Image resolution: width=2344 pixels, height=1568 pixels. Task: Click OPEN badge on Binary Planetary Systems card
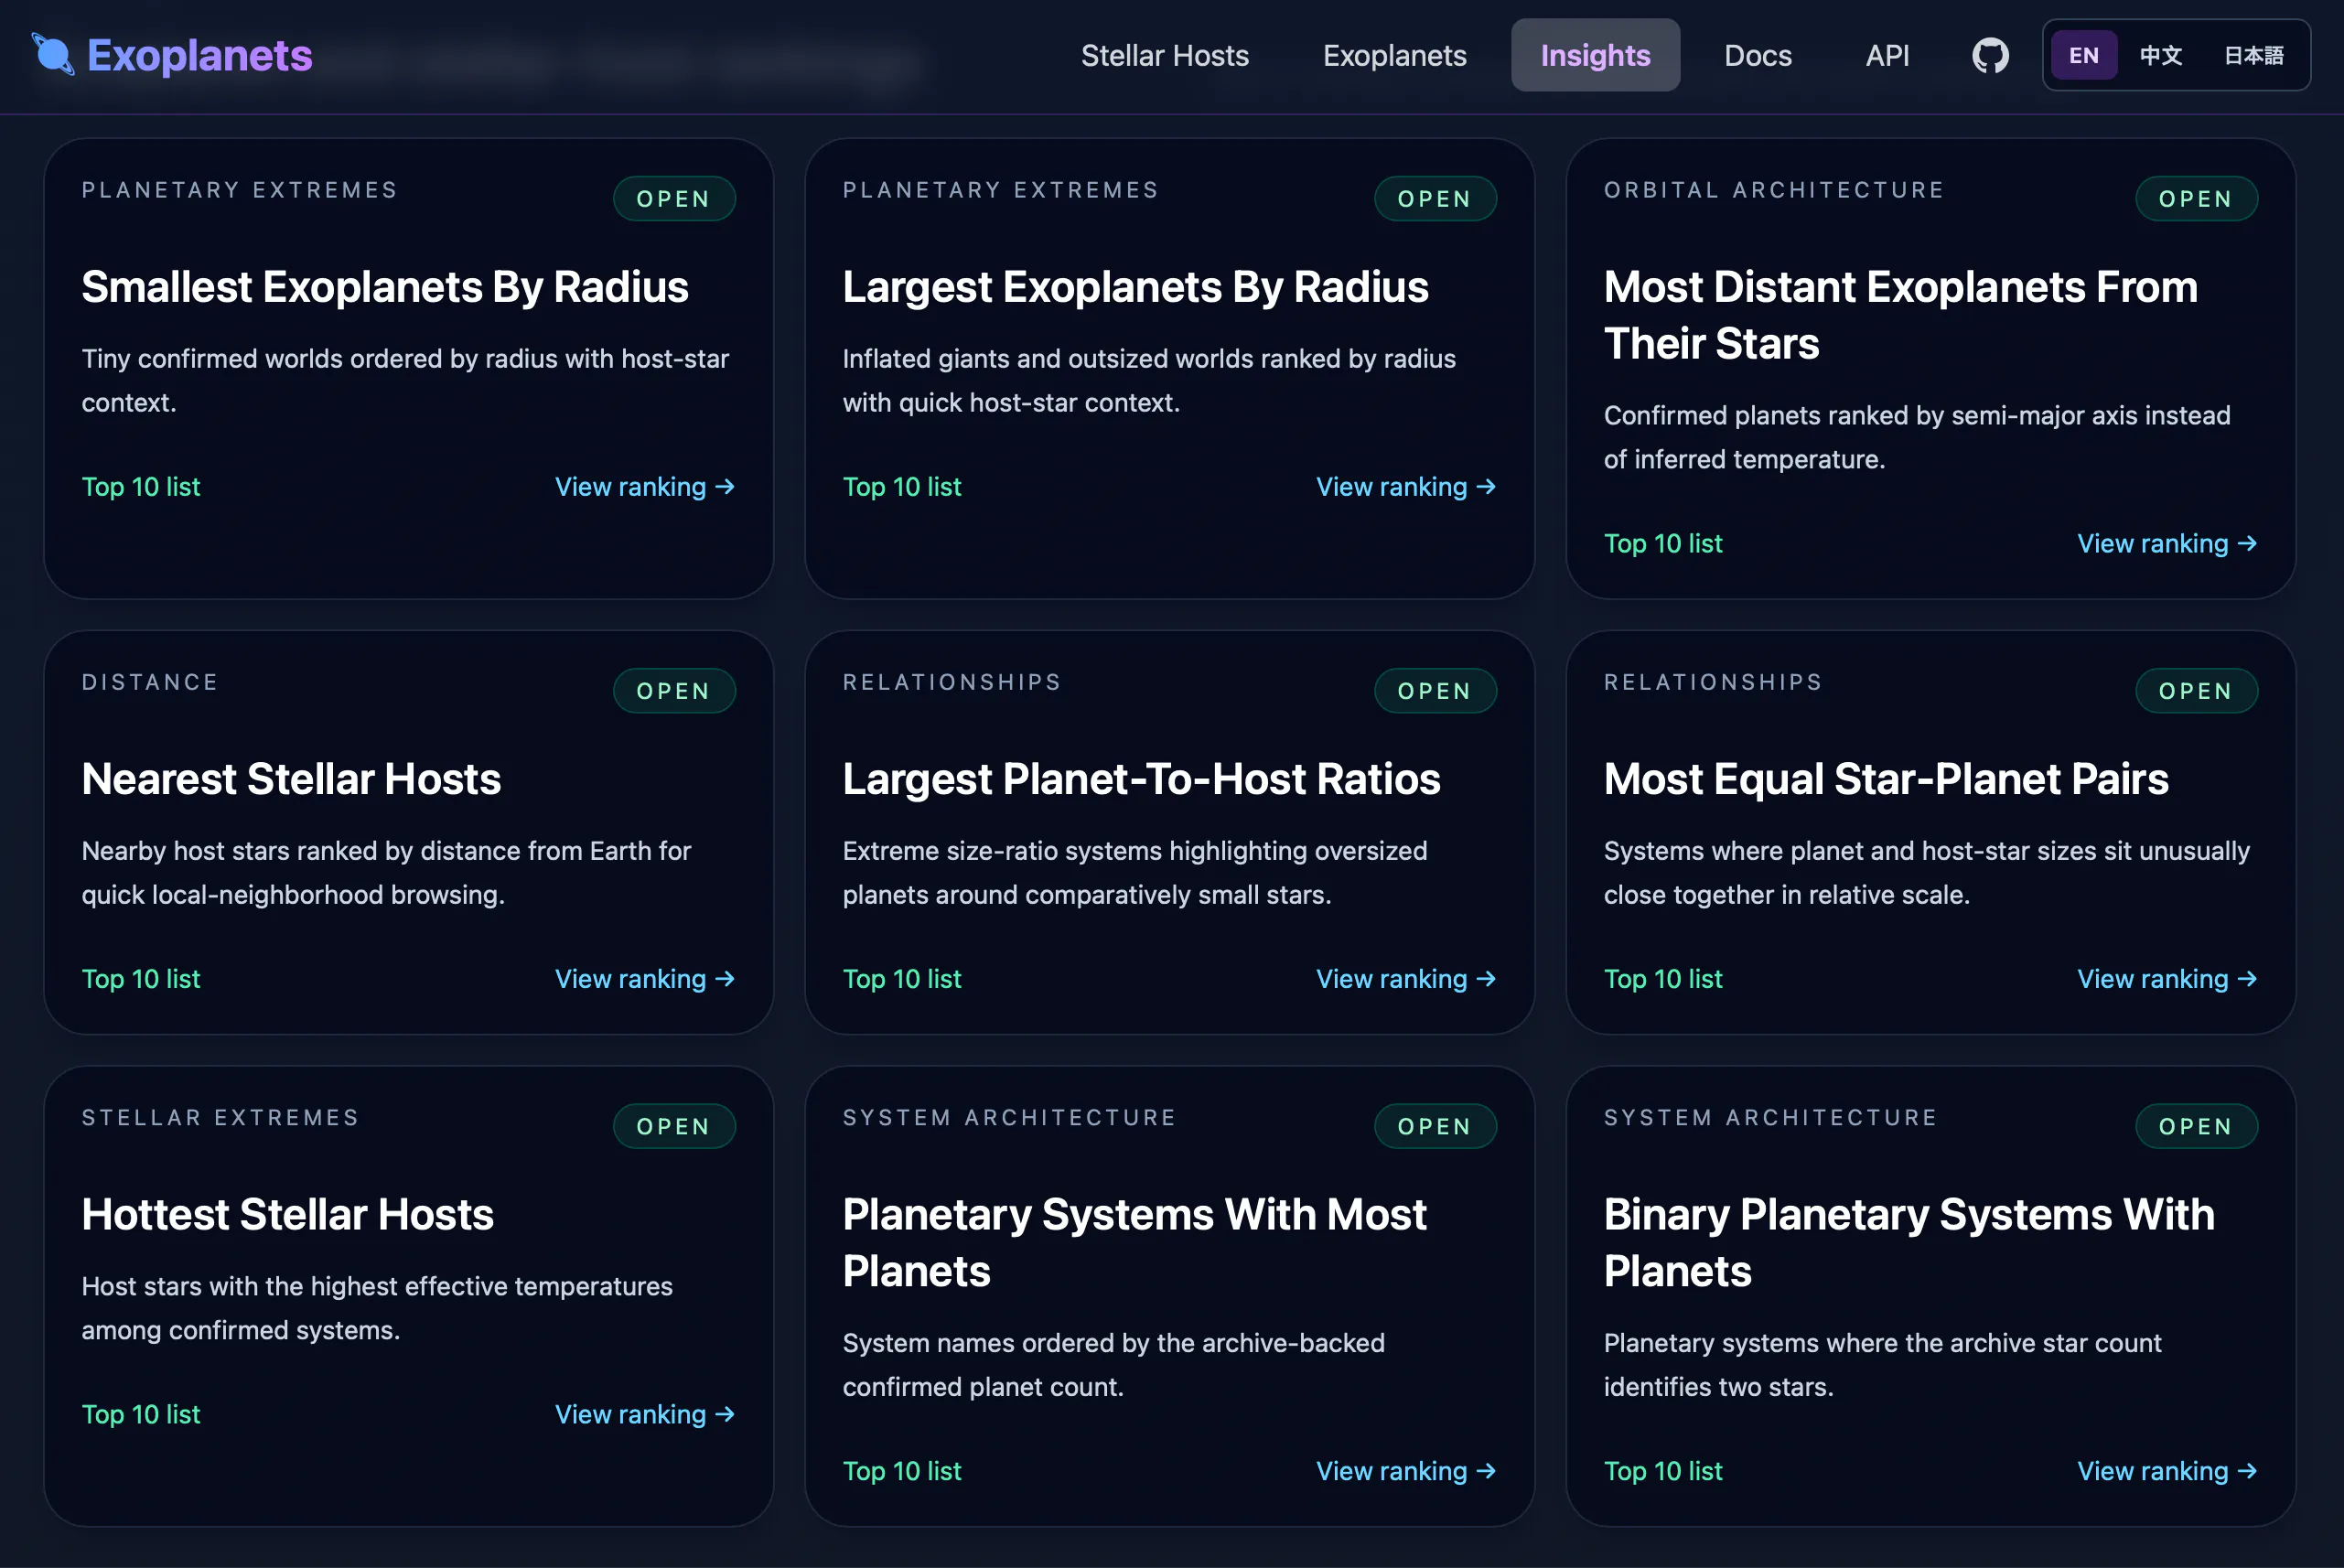coord(2196,1126)
